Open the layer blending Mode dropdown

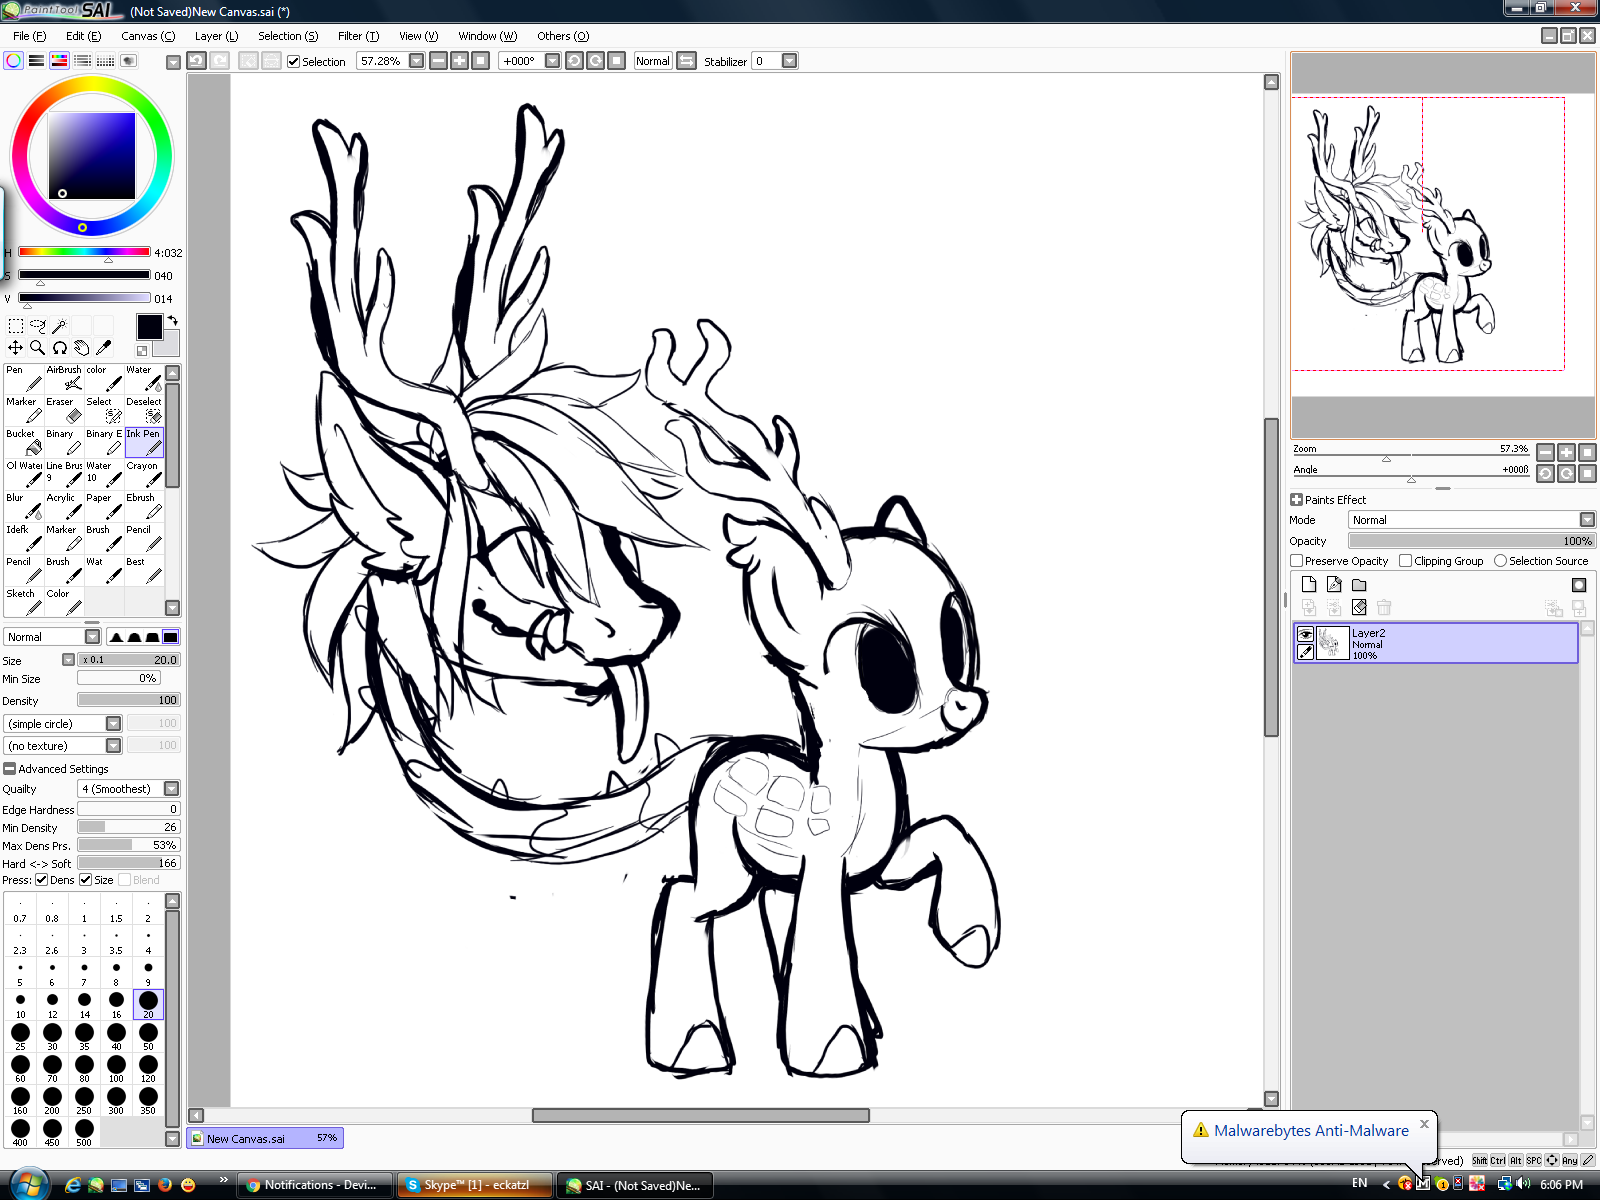(1587, 520)
